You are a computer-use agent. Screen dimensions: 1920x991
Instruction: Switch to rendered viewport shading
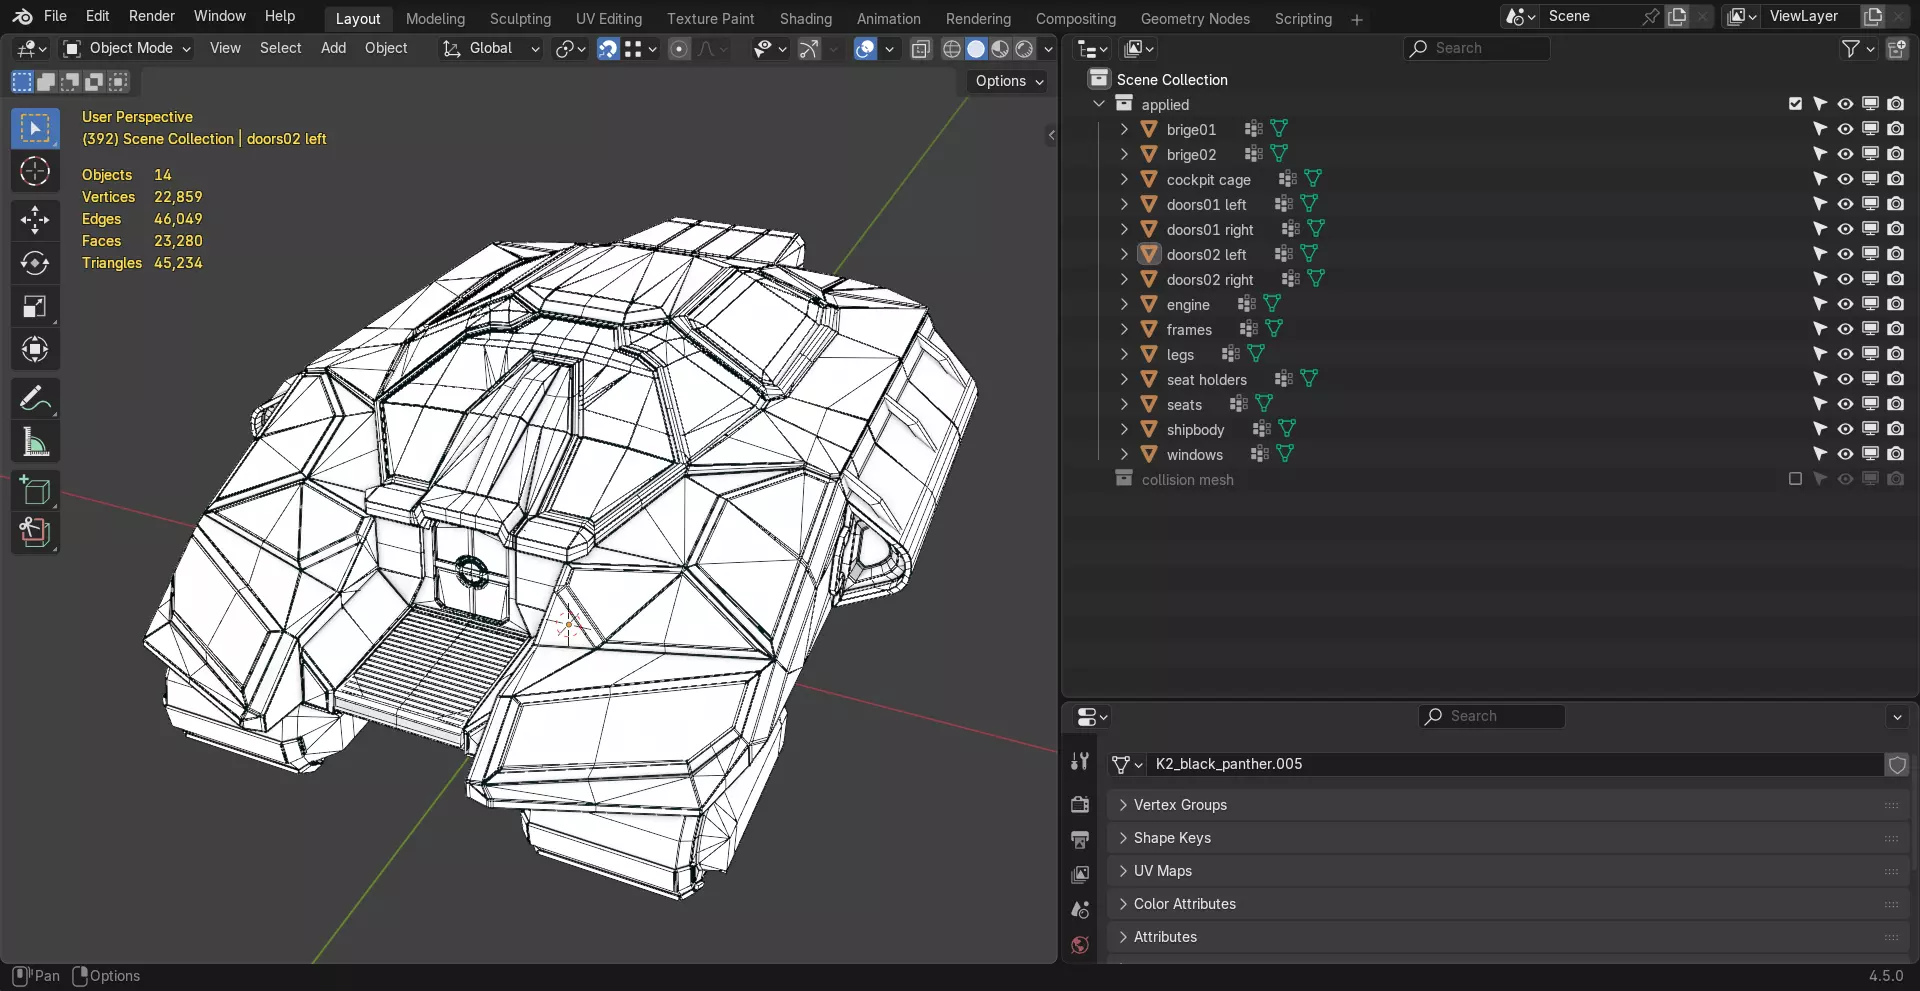pyautogui.click(x=1024, y=49)
